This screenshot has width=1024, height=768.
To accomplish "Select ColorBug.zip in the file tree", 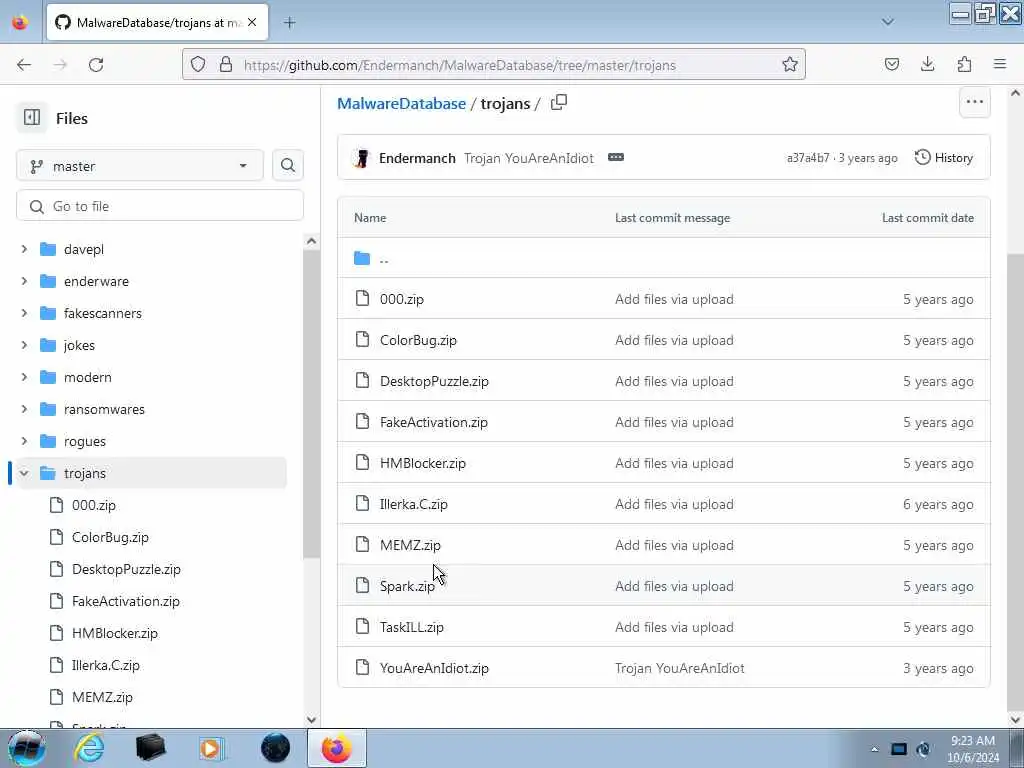I will tap(110, 537).
